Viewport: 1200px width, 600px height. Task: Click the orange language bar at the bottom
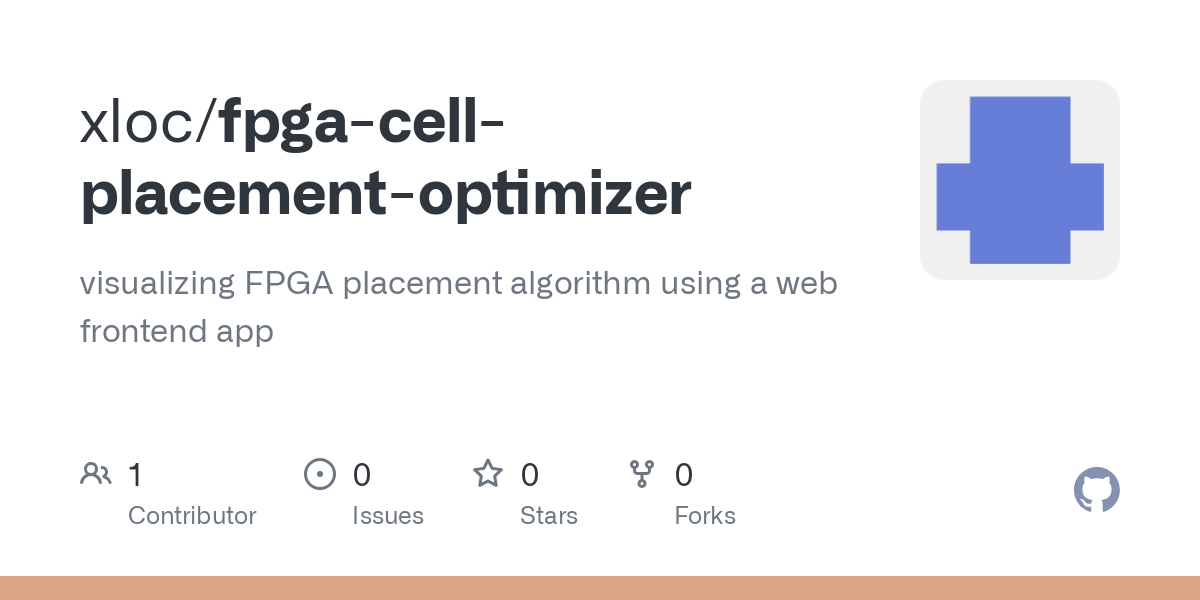(x=600, y=588)
